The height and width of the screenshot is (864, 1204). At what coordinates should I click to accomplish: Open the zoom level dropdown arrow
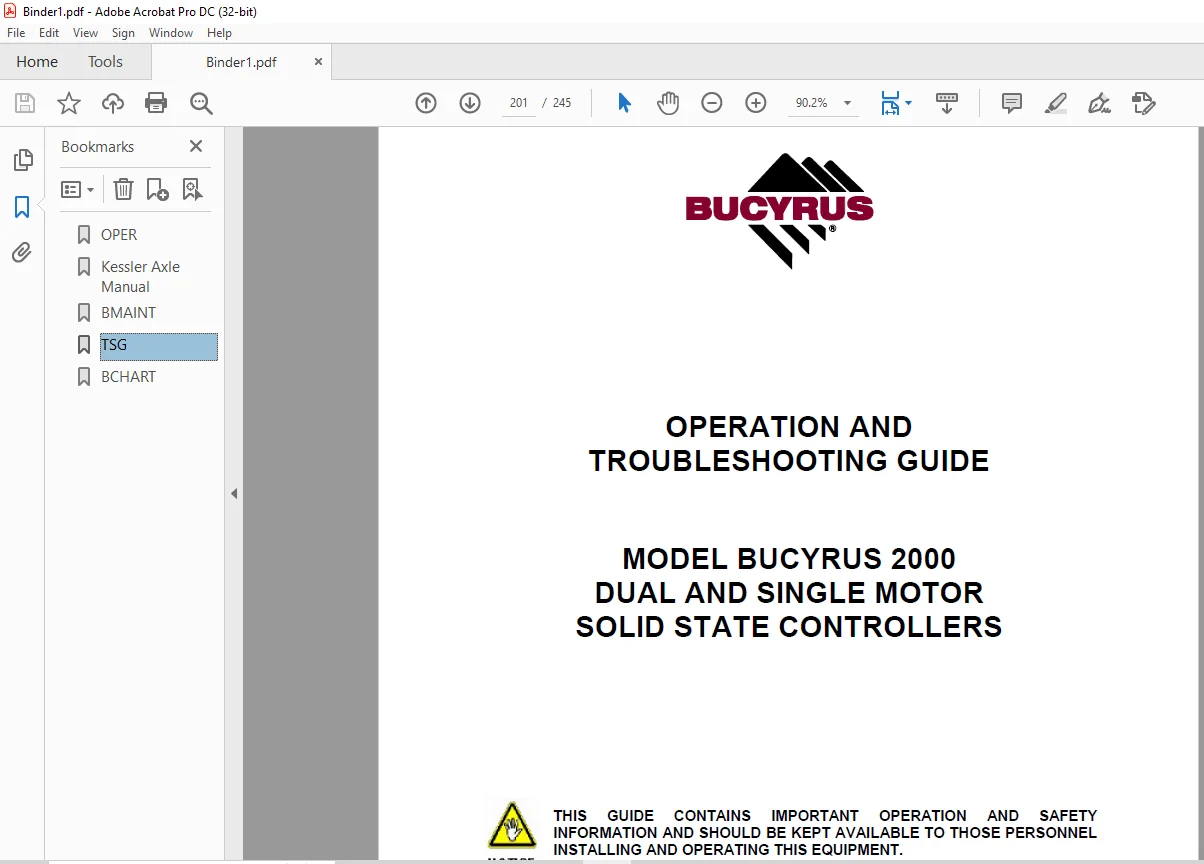click(847, 103)
